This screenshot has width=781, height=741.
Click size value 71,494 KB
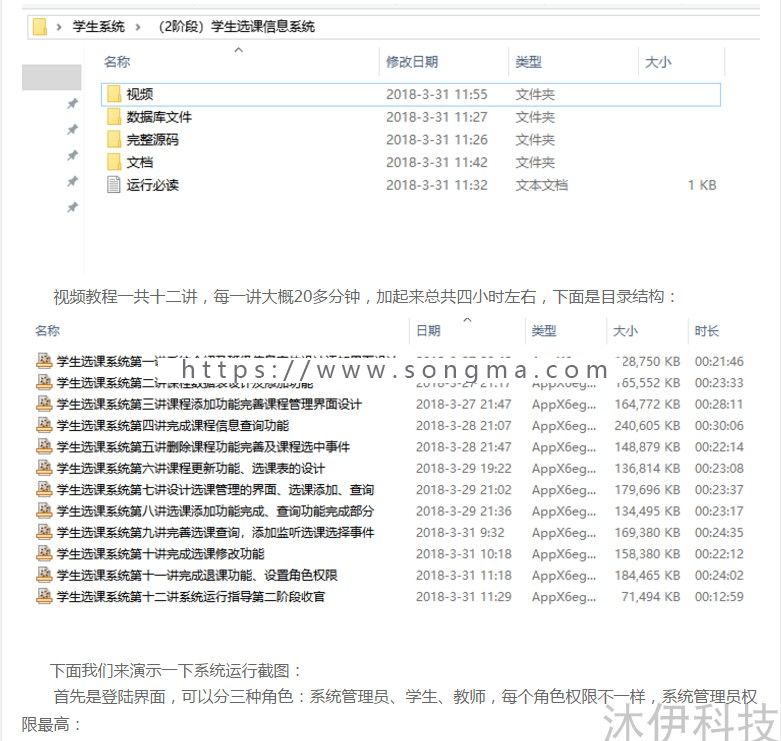pyautogui.click(x=651, y=597)
